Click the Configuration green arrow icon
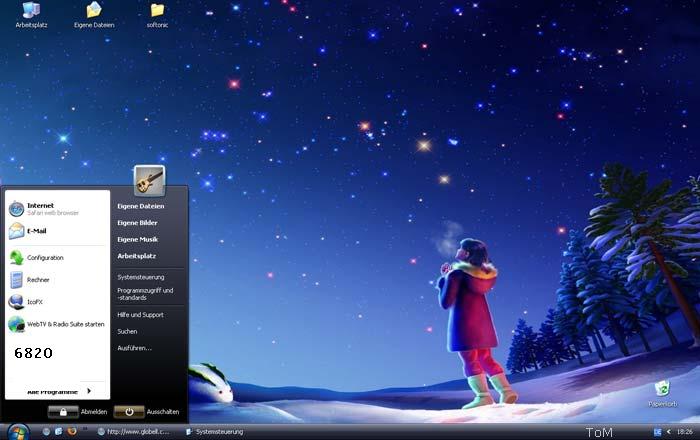The width and height of the screenshot is (700, 440). [17, 257]
